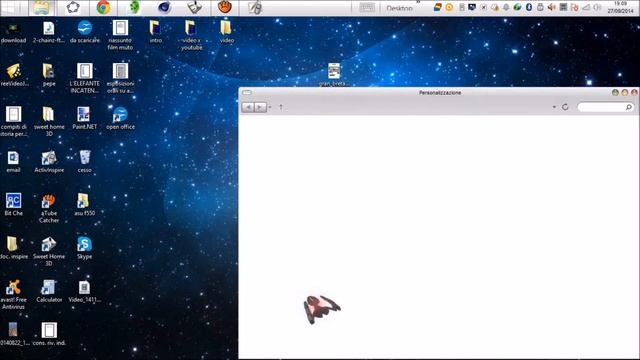Select the email document icon
This screenshot has height=360, width=640.
click(13, 162)
